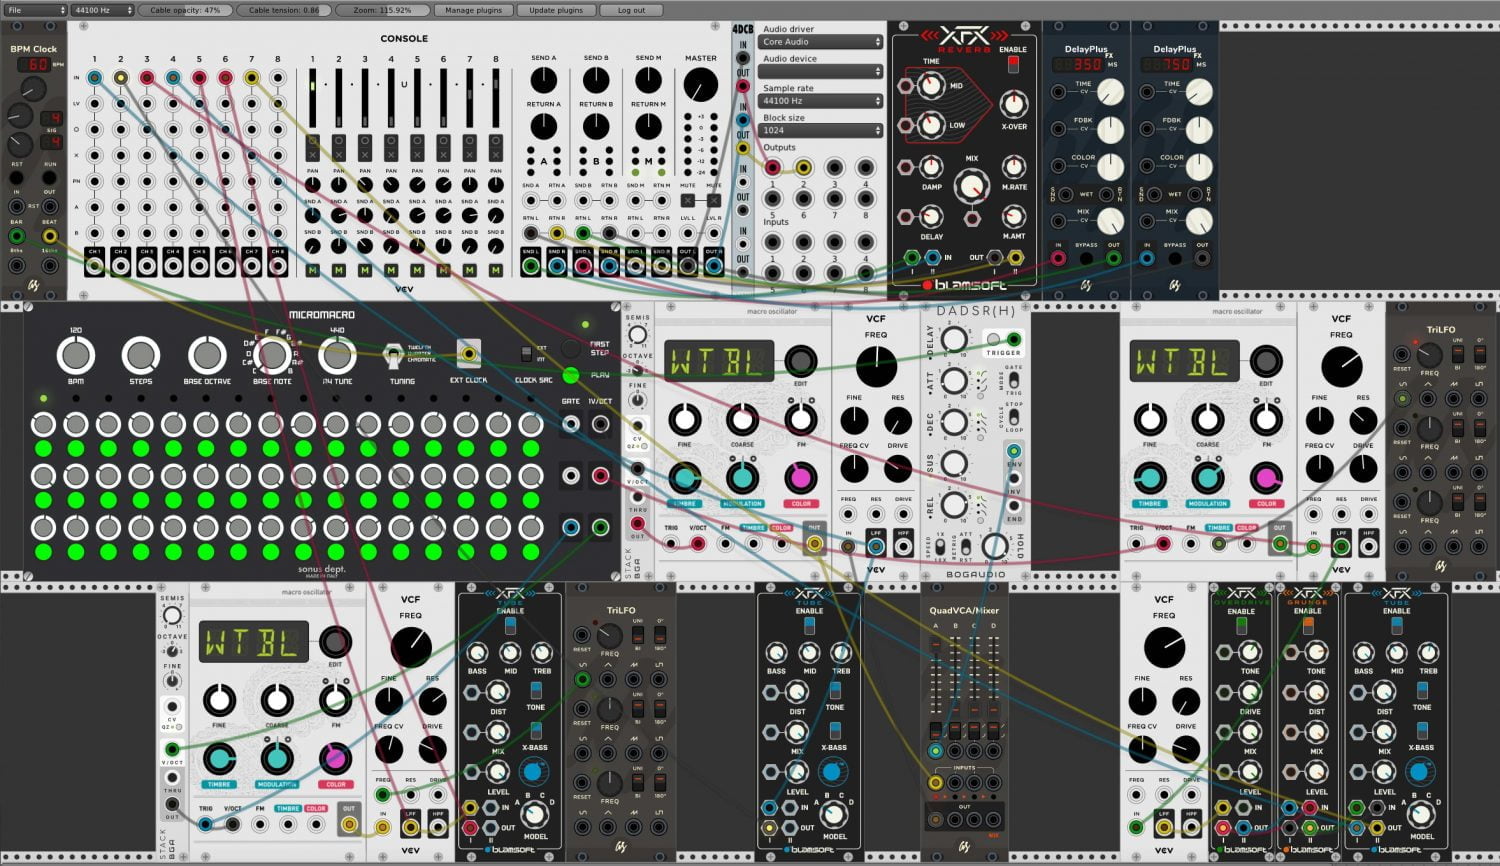
Task: Click the Update plugins button
Action: tap(556, 10)
